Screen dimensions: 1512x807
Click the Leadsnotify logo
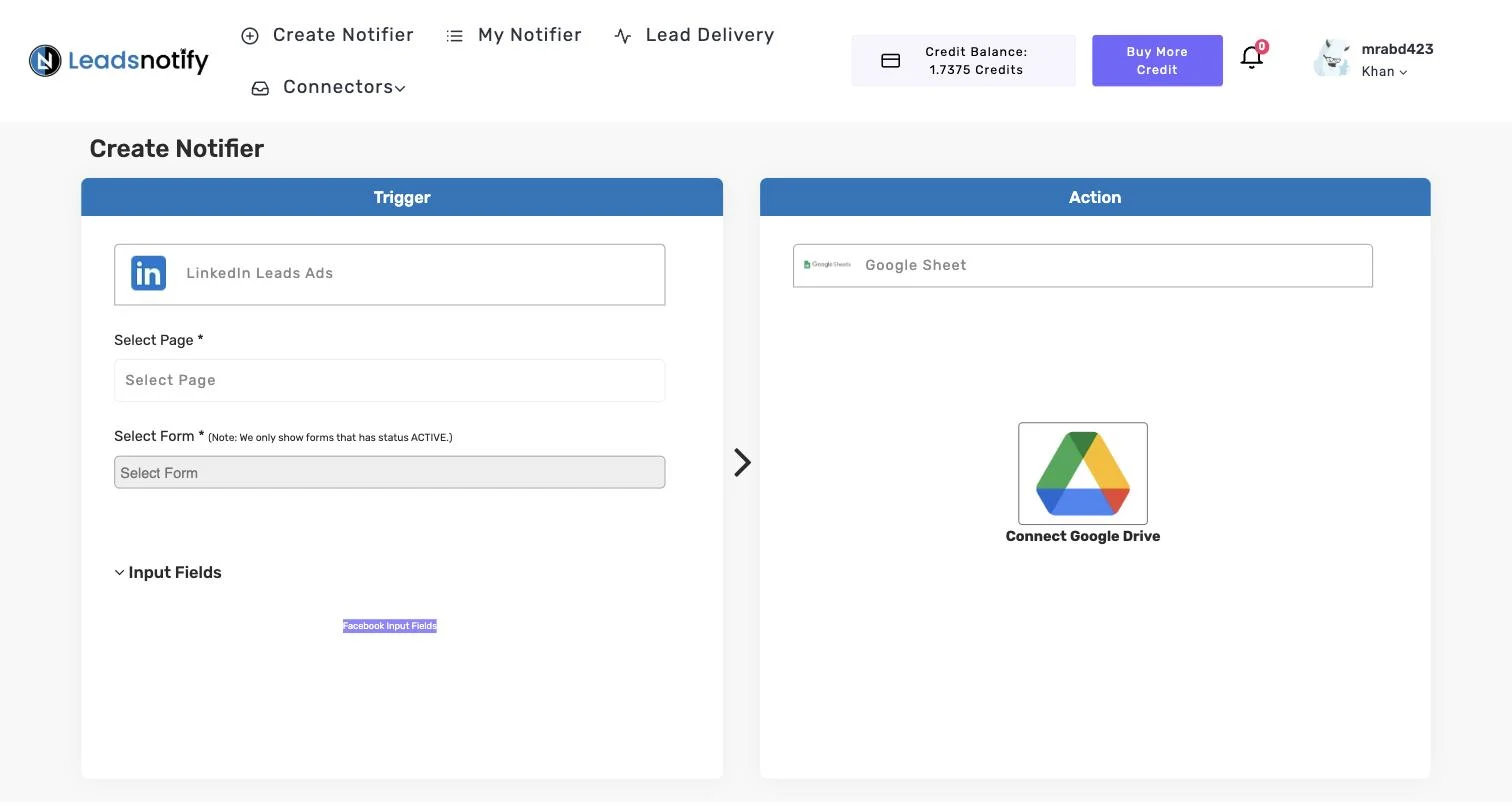(118, 61)
